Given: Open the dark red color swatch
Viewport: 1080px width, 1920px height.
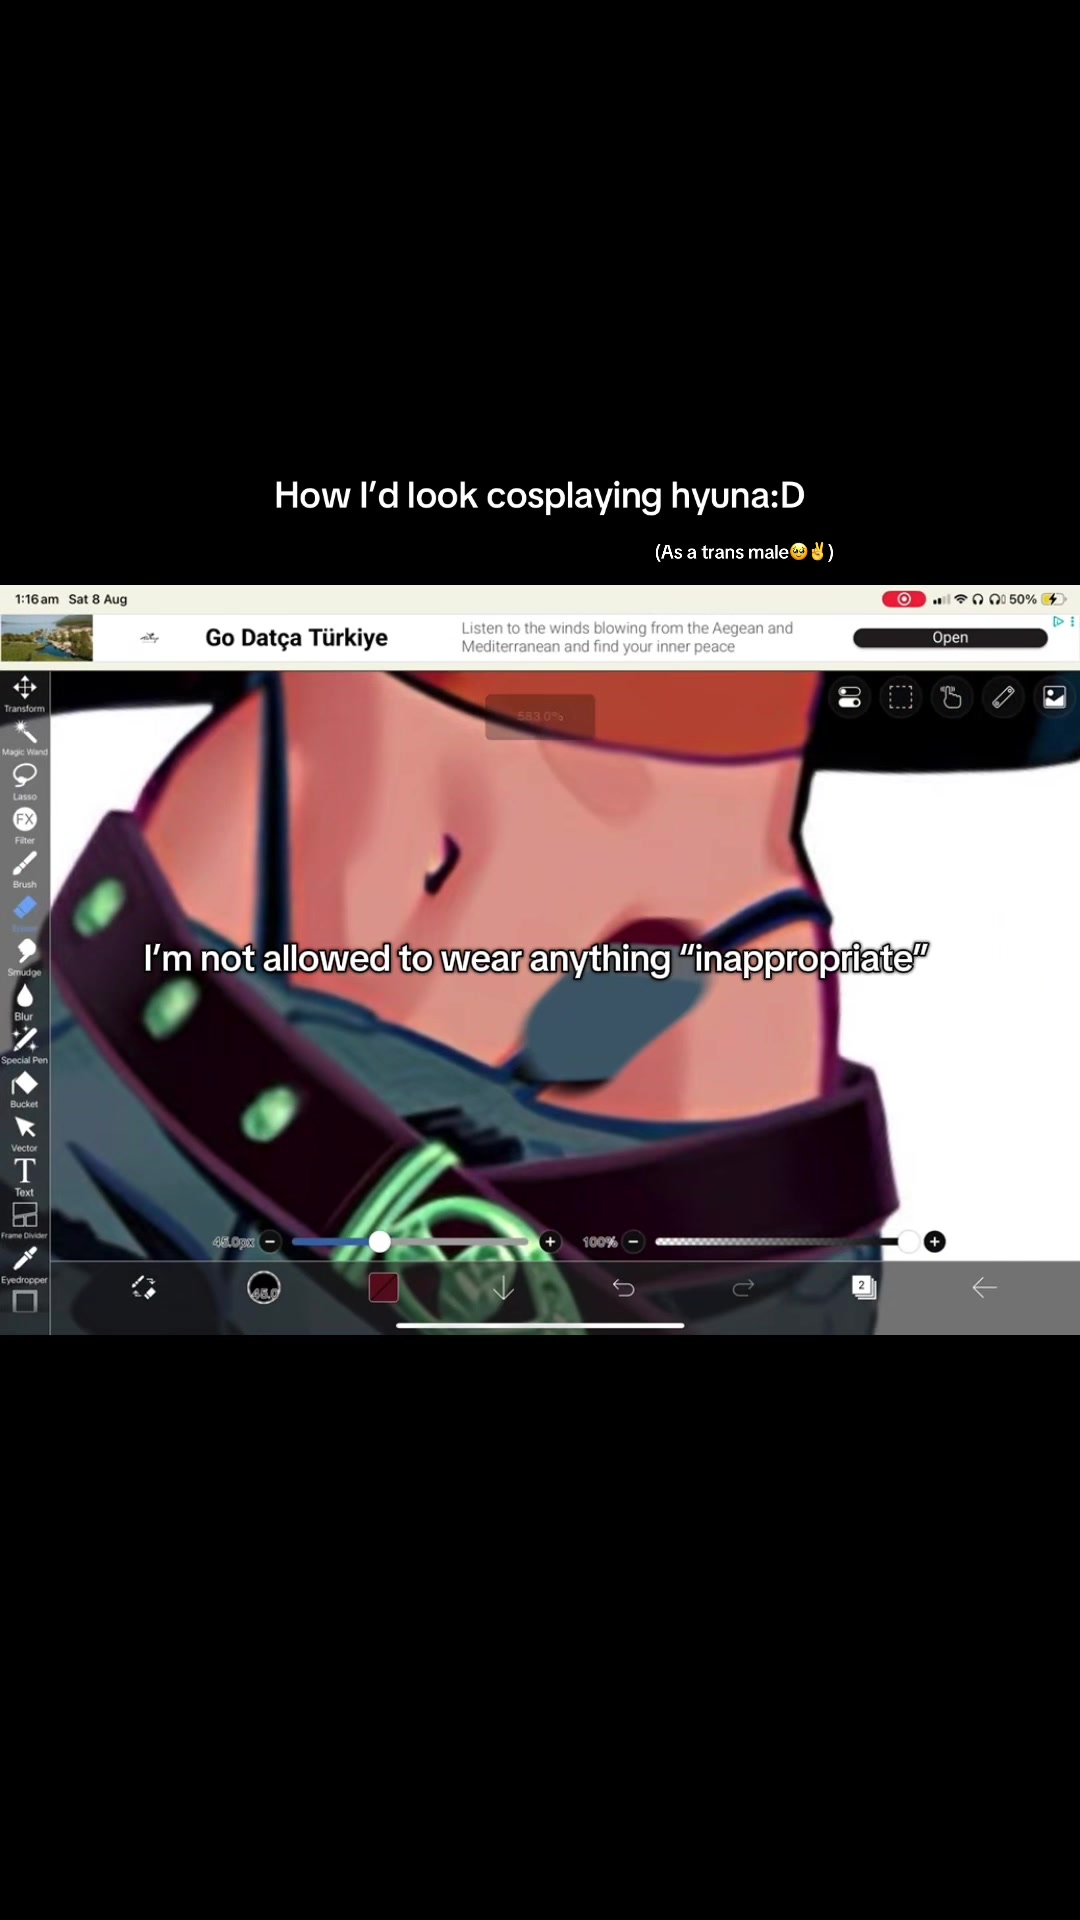Looking at the screenshot, I should tap(384, 1288).
